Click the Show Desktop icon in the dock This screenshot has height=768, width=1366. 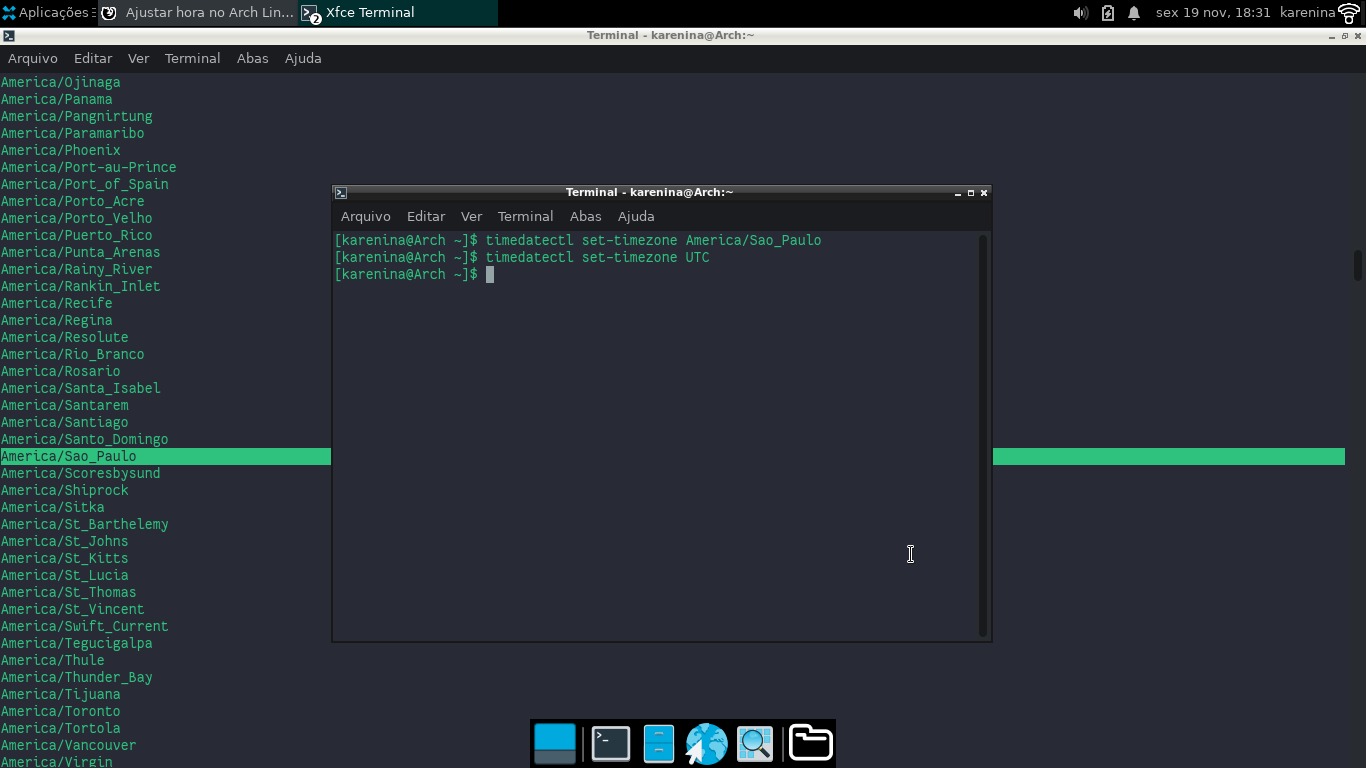[x=555, y=744]
